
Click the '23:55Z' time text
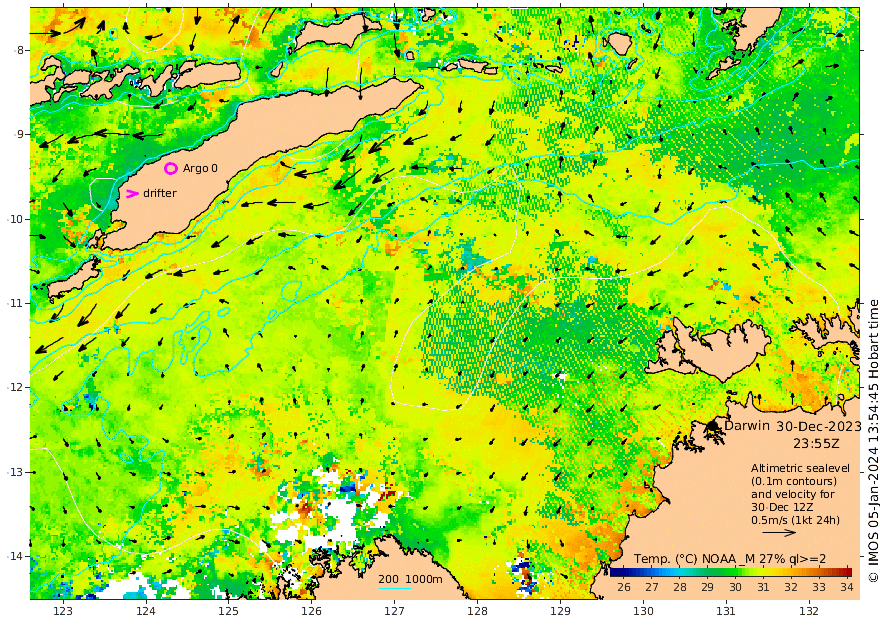click(817, 443)
